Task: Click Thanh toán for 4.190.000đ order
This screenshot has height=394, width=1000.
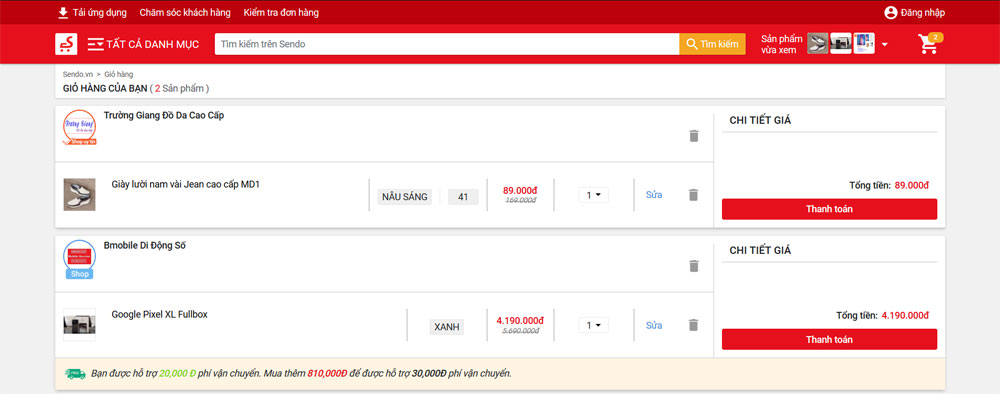Action: (829, 339)
